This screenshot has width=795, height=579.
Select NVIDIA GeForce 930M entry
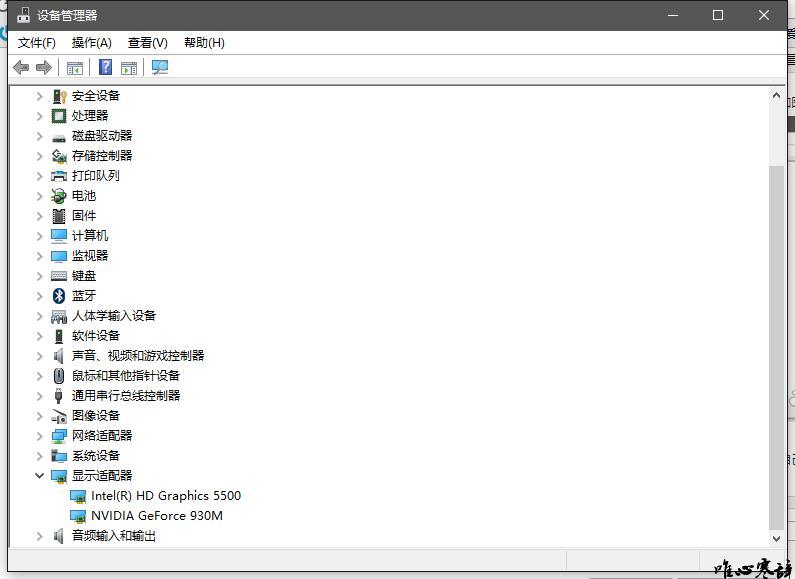[x=157, y=516]
